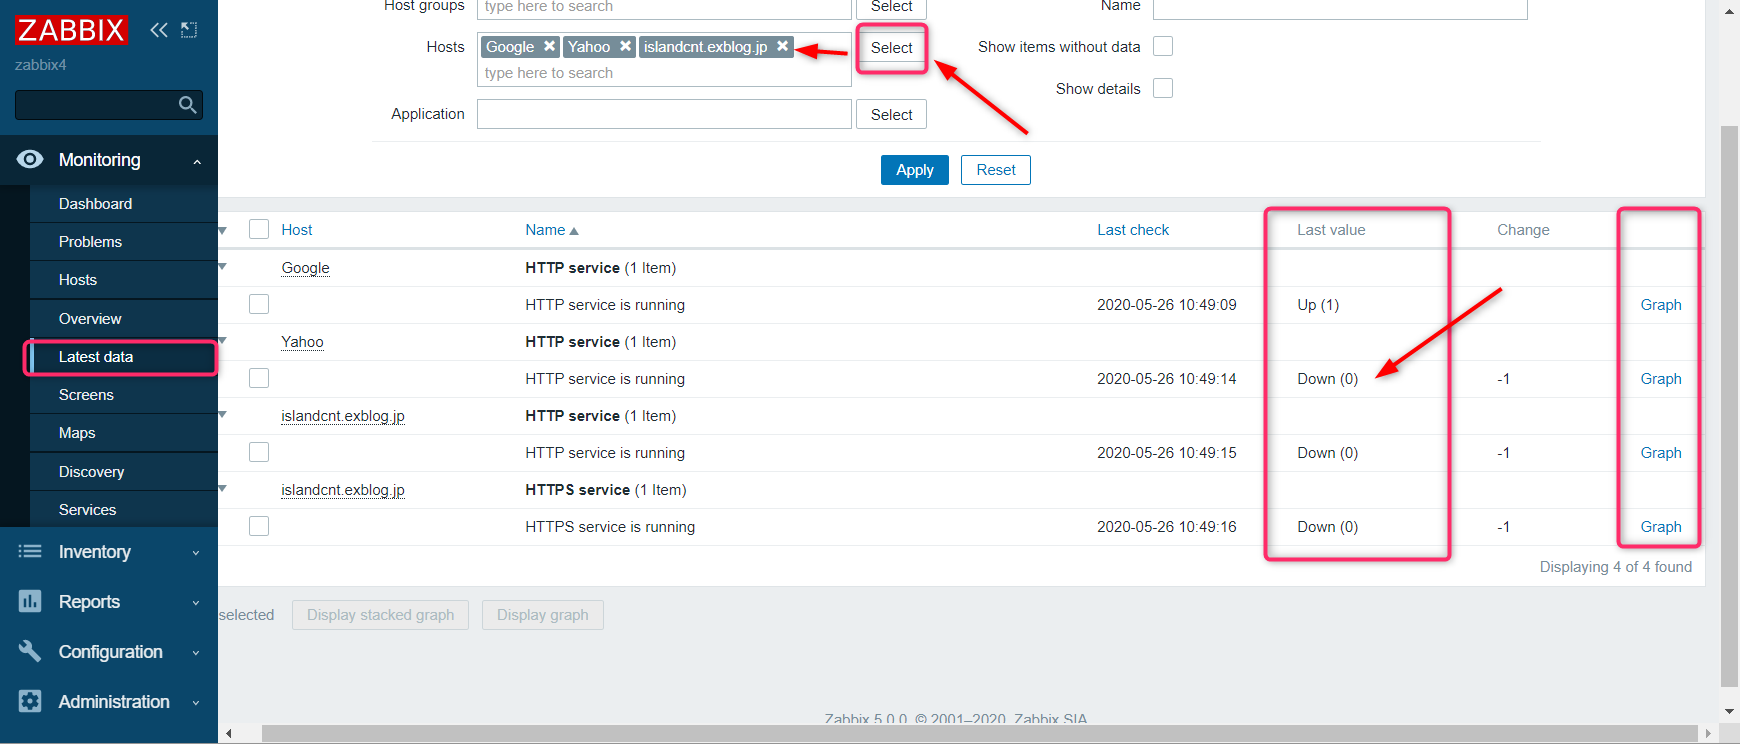Open Graph for islandcnt.exblog.jp HTTP service
The width and height of the screenshot is (1740, 744).
[1660, 452]
